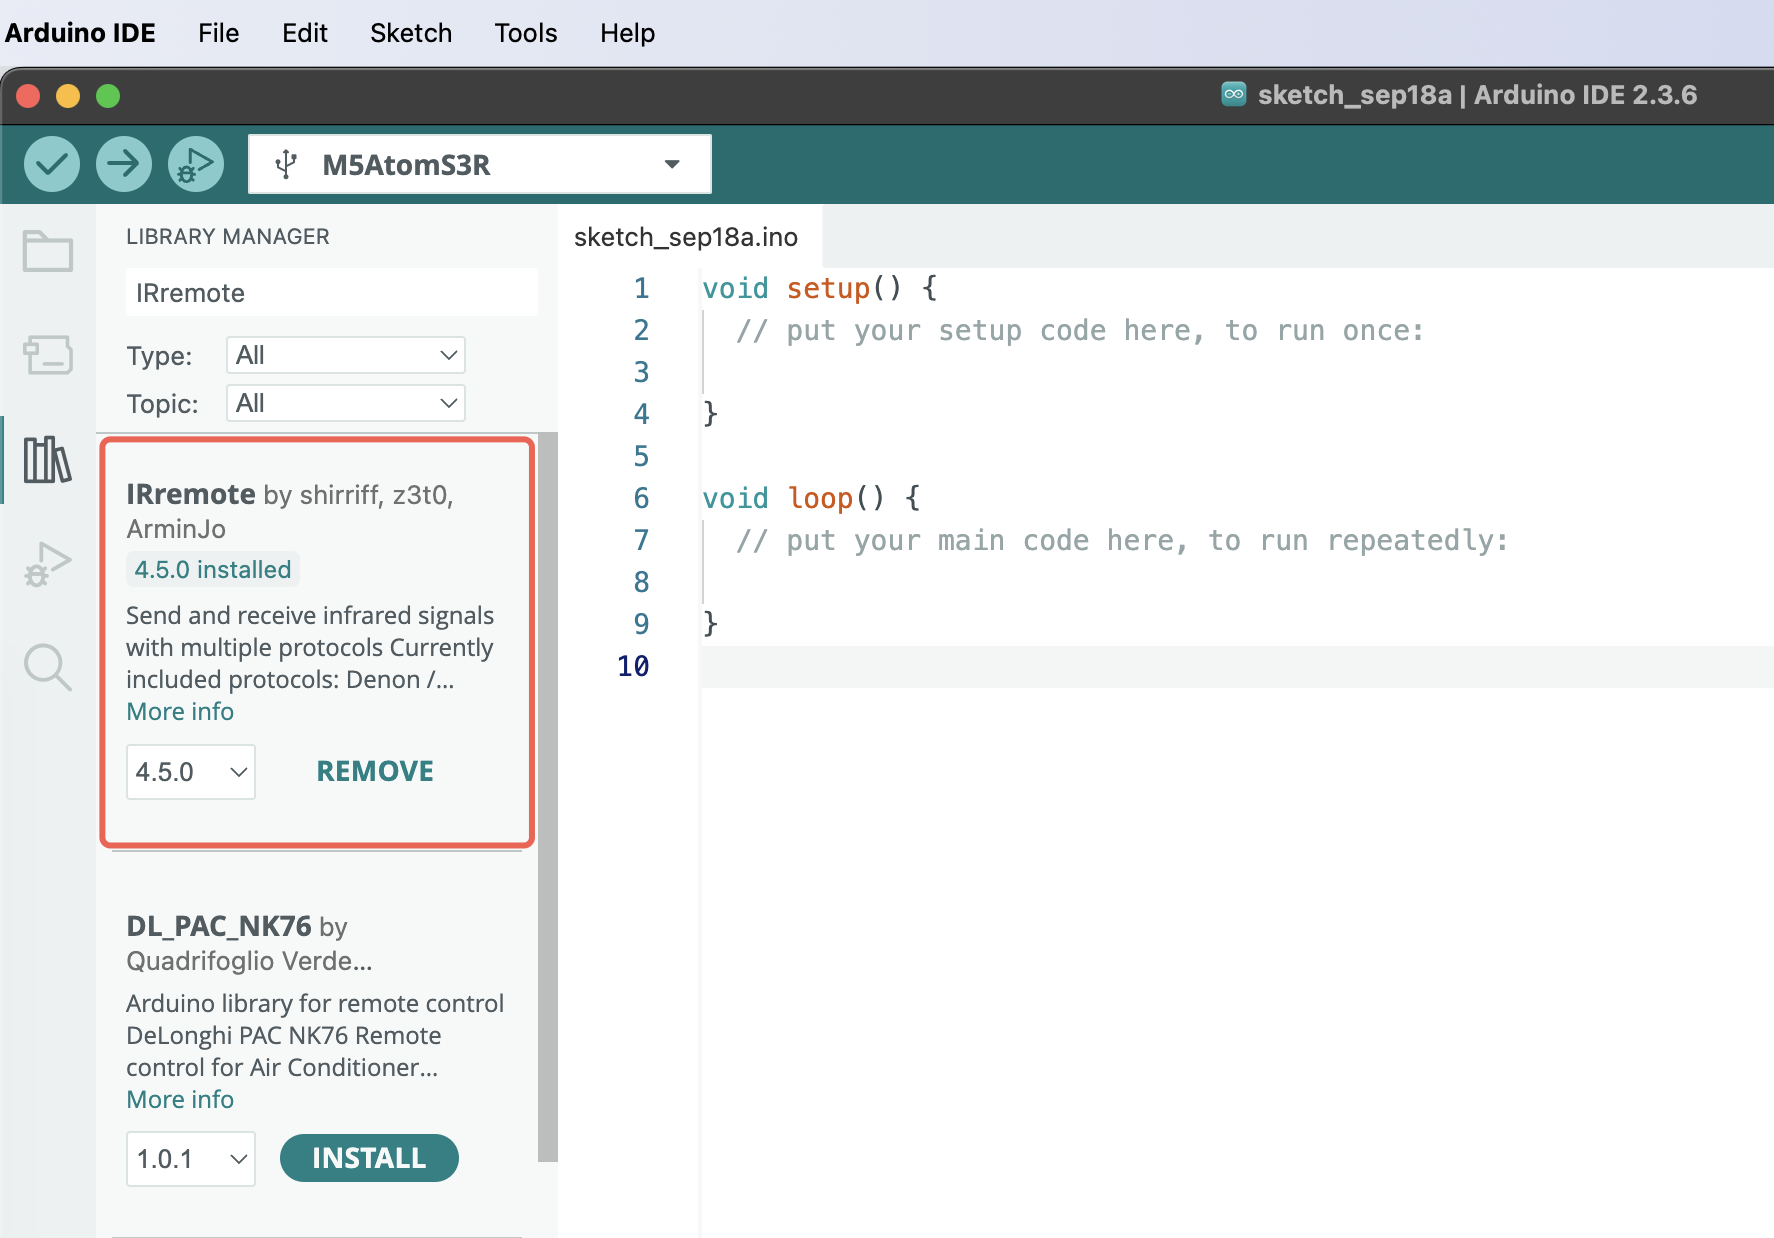Click the empty line 10 in editor

click(x=1237, y=666)
